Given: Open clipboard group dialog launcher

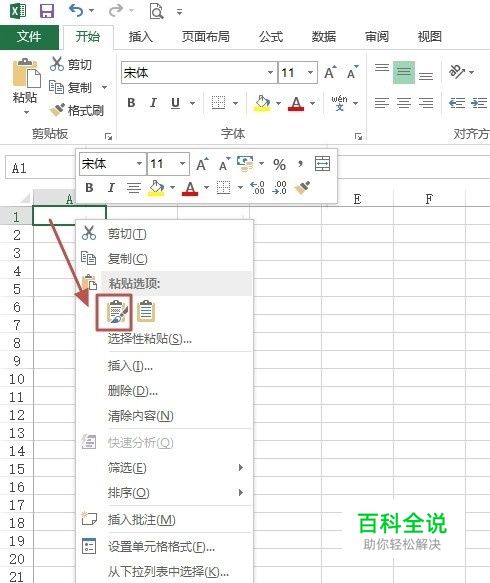Looking at the screenshot, I should [x=108, y=136].
